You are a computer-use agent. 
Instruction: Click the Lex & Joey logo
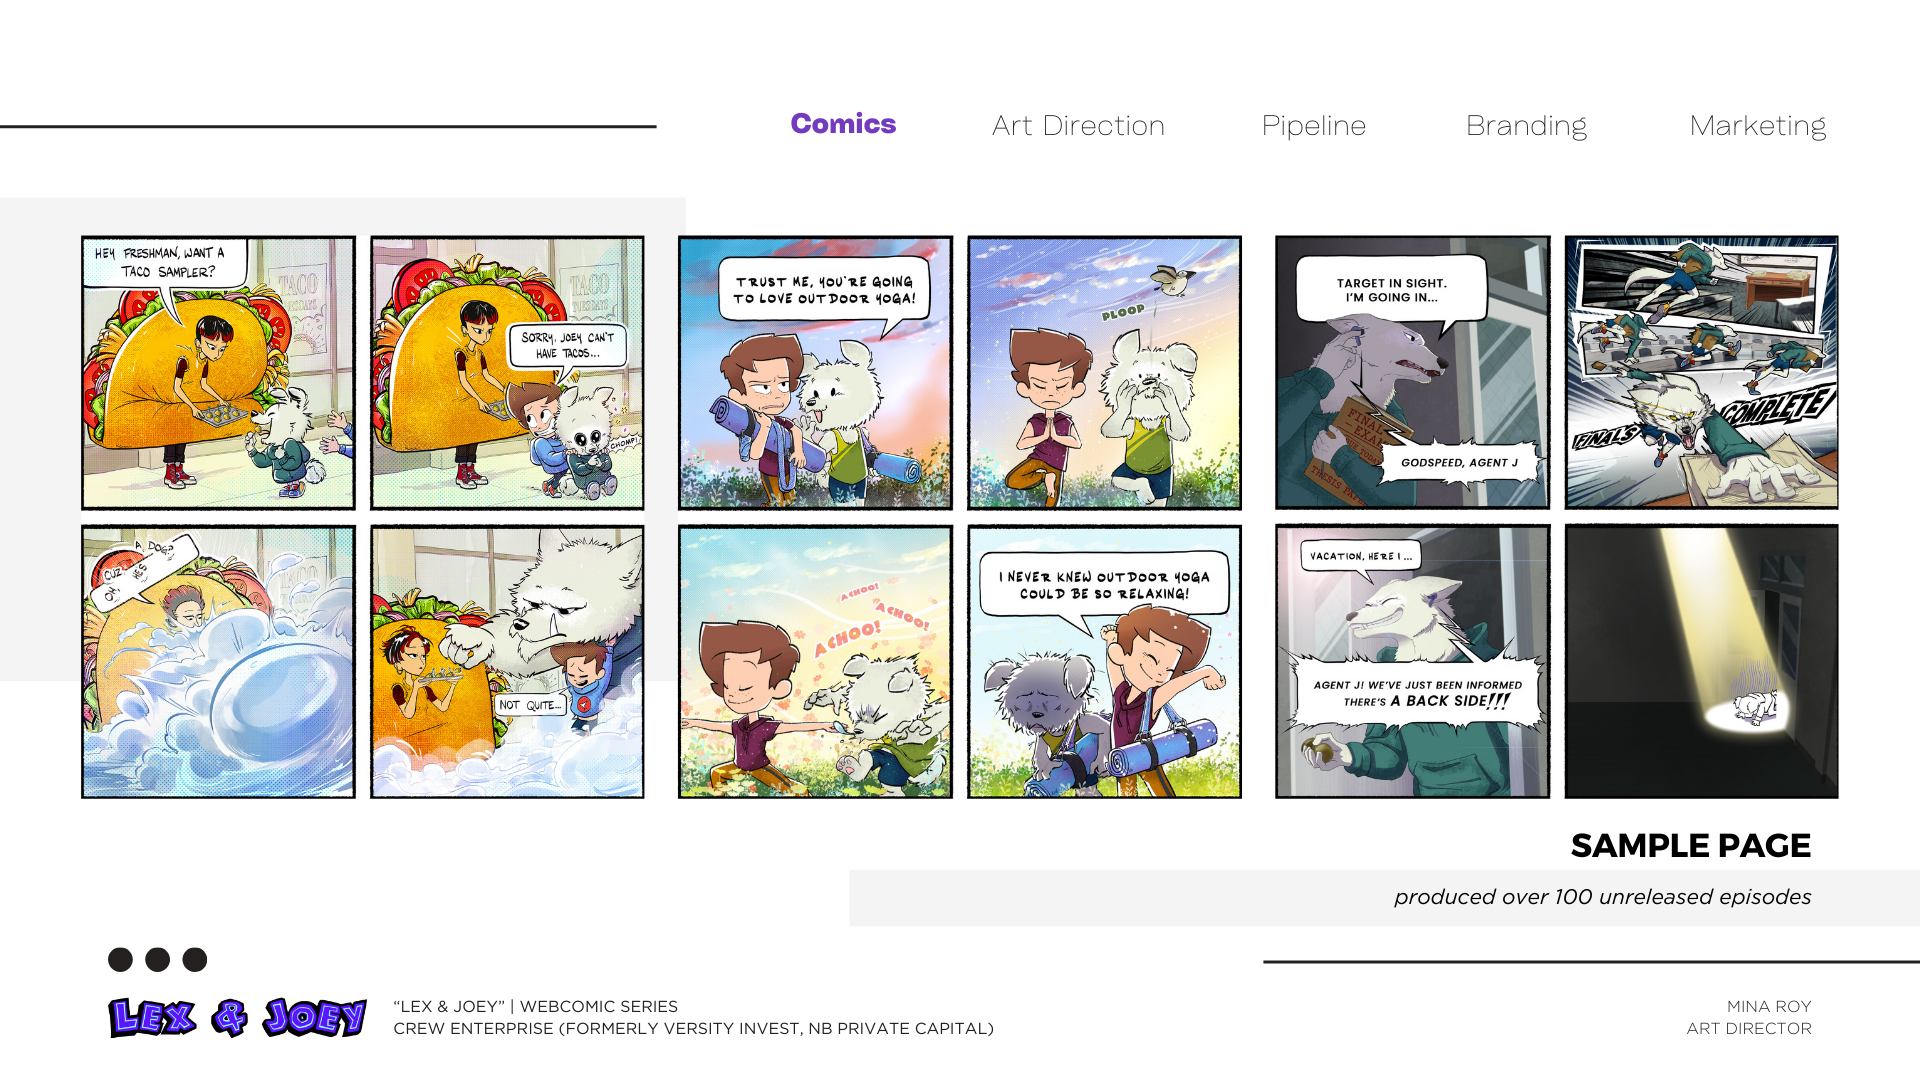tap(237, 1017)
